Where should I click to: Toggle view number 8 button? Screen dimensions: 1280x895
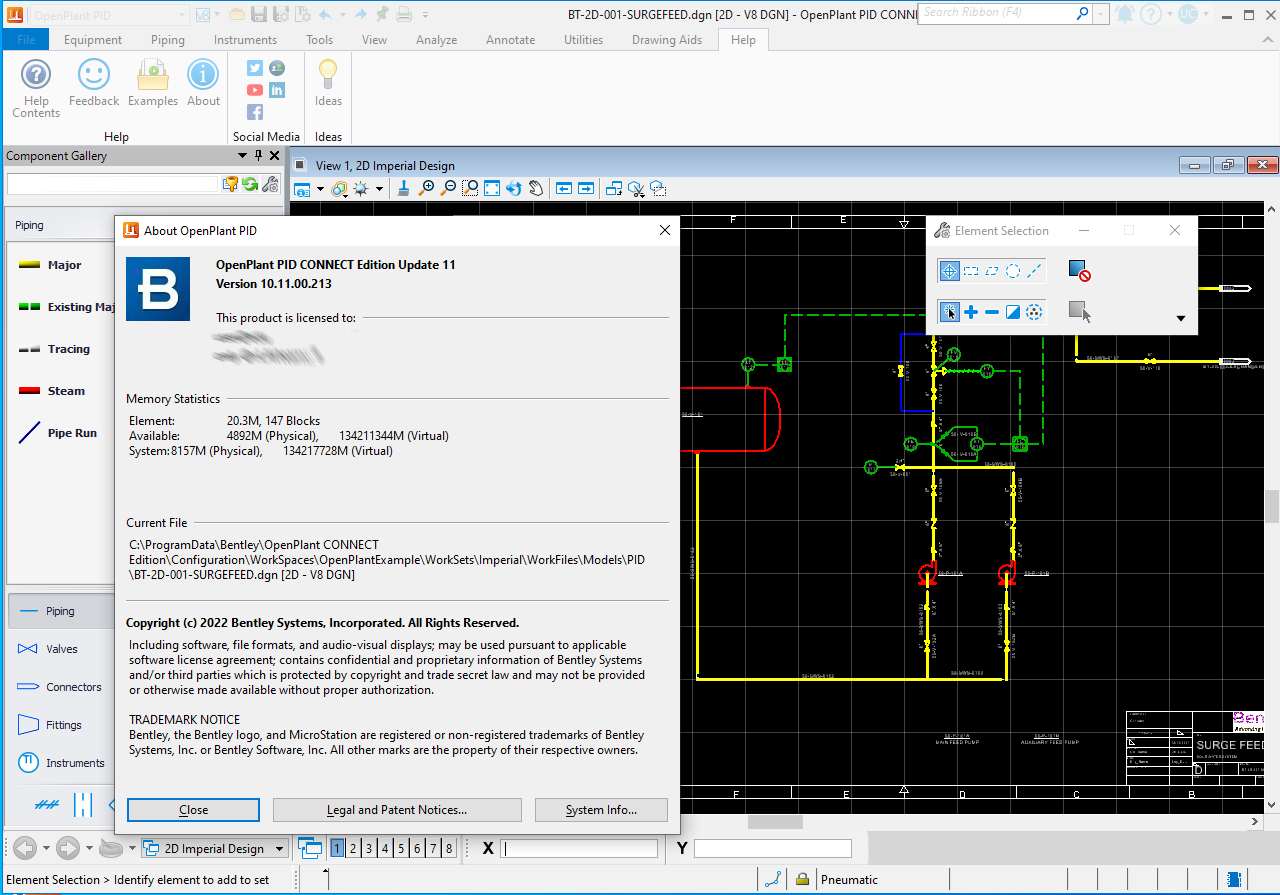[x=449, y=849]
